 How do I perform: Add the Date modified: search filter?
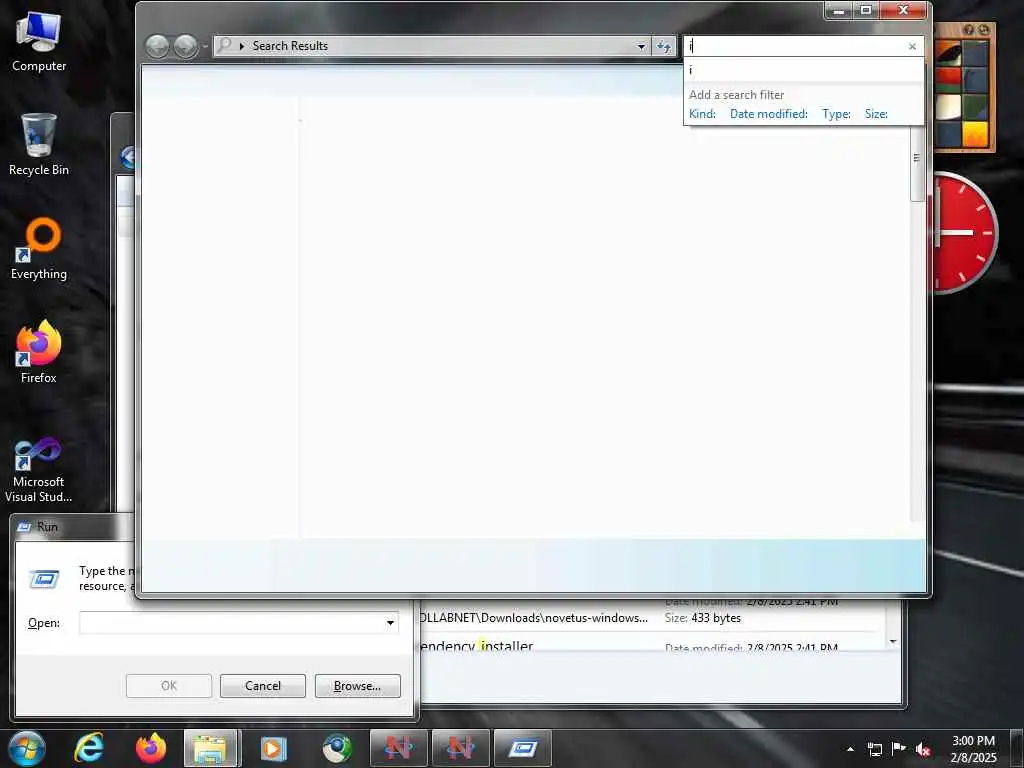[769, 114]
